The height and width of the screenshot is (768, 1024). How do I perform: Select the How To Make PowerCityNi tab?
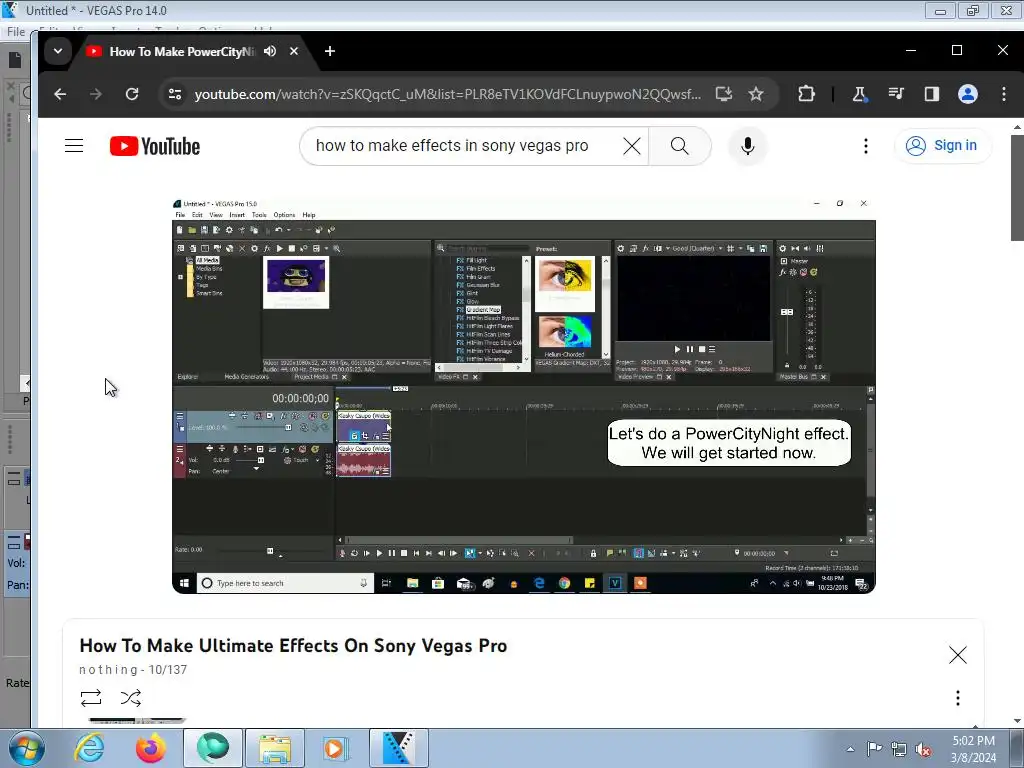[181, 51]
